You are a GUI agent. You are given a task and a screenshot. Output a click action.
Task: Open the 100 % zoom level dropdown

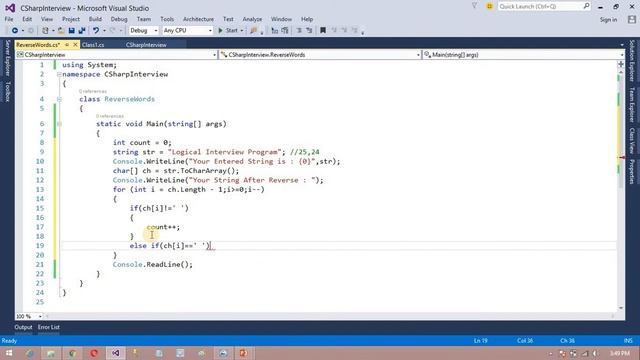[x=40, y=316]
